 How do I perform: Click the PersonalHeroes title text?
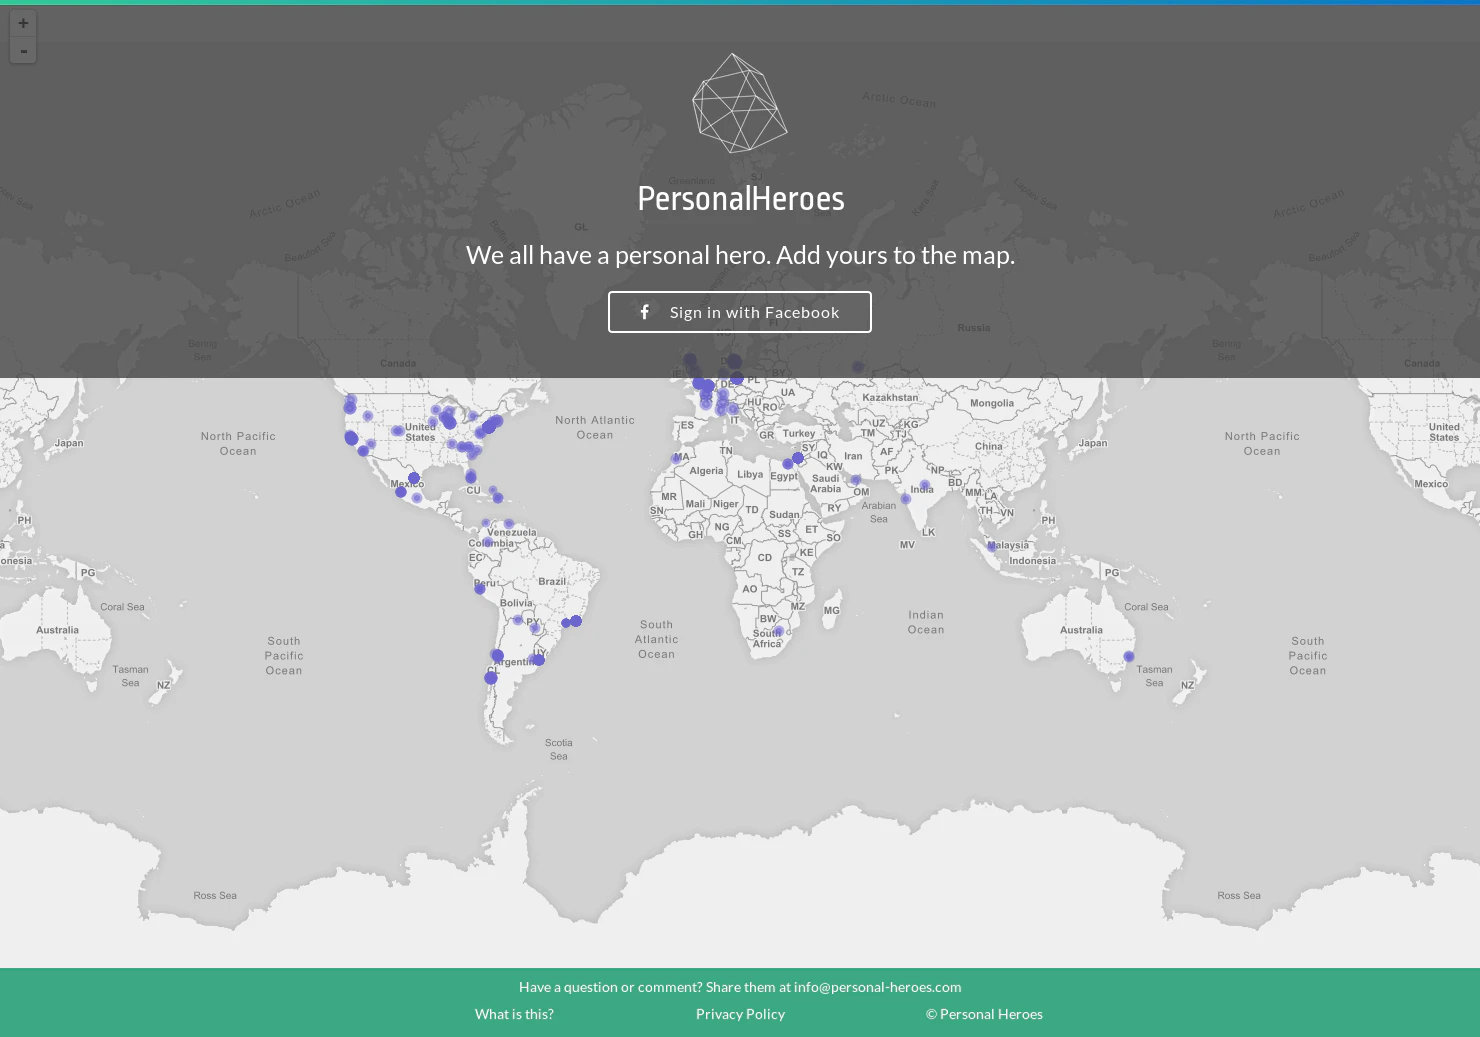click(x=740, y=199)
